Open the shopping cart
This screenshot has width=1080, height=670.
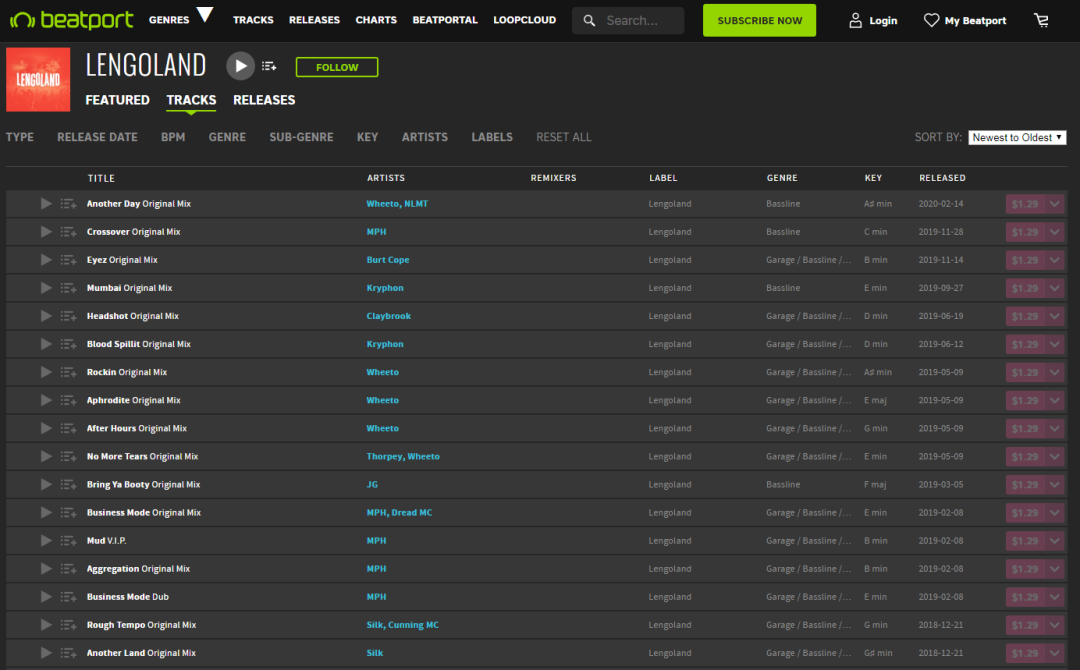pos(1041,21)
